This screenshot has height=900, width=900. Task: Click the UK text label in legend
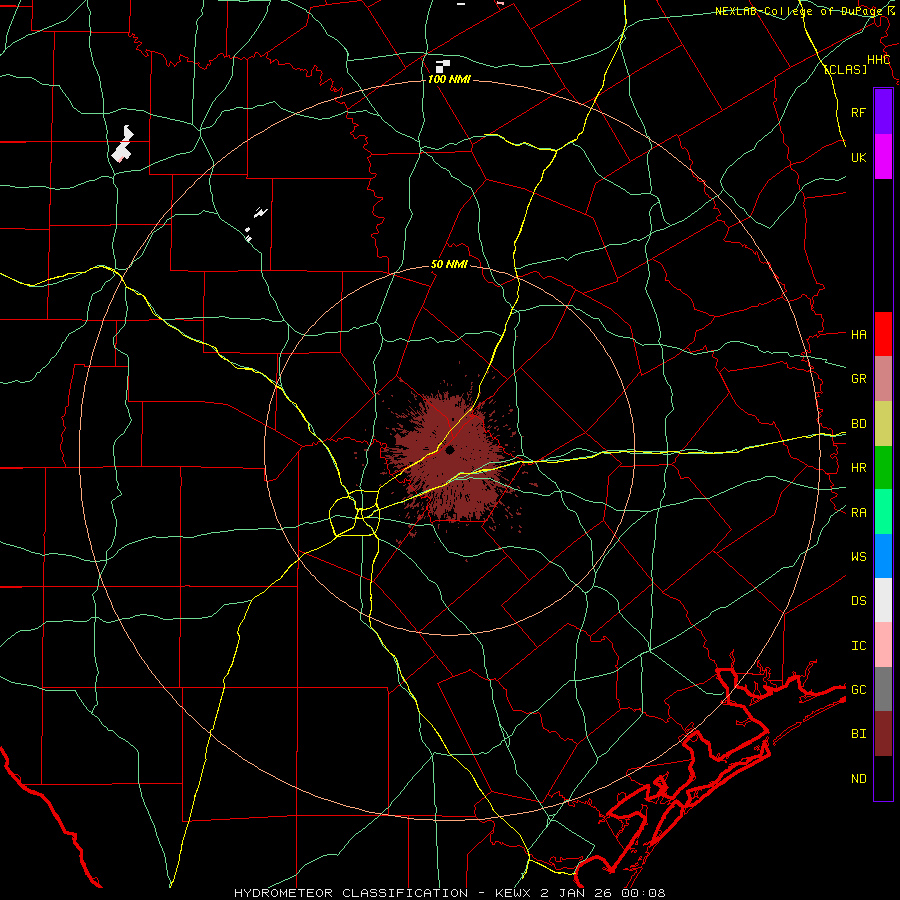click(x=858, y=157)
